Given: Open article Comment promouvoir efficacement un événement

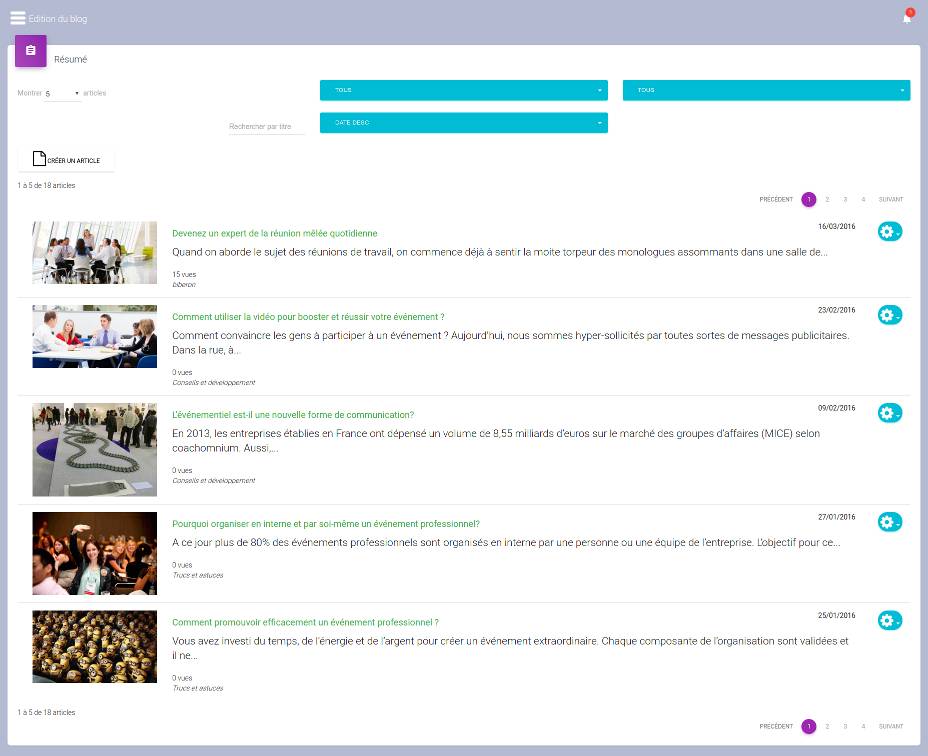Looking at the screenshot, I should coord(305,622).
